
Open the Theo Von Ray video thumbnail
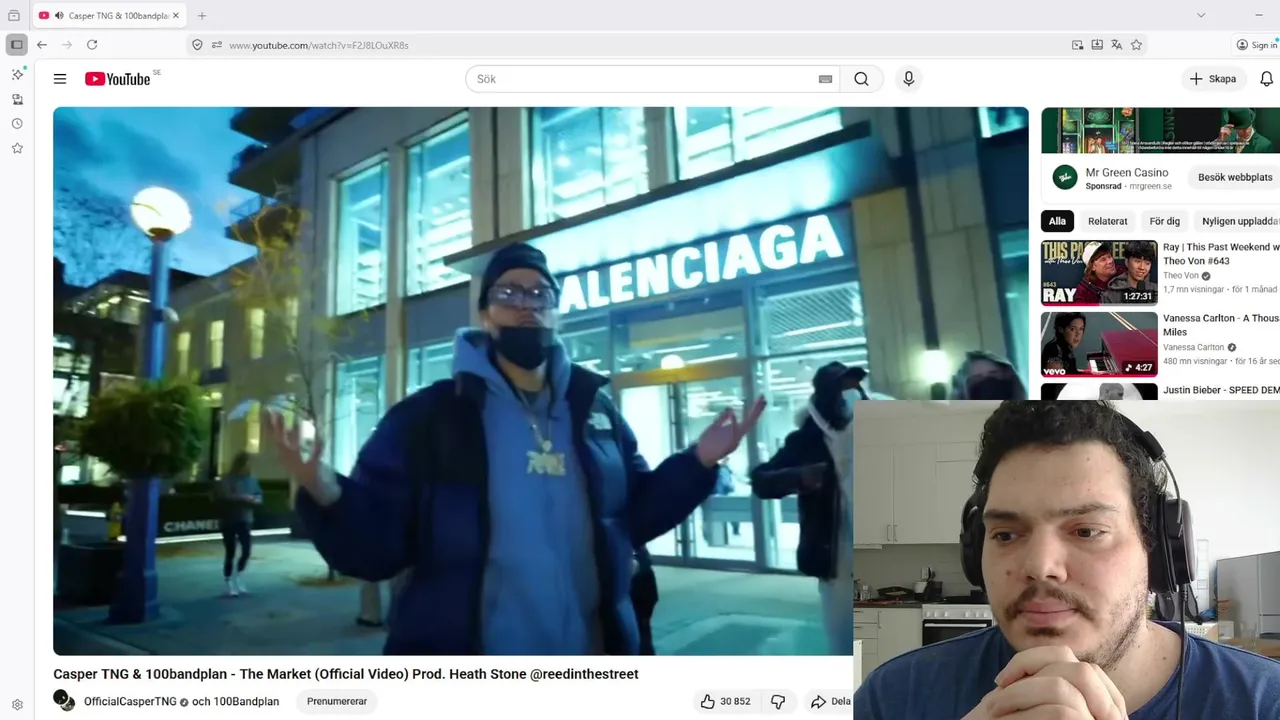[x=1099, y=272]
